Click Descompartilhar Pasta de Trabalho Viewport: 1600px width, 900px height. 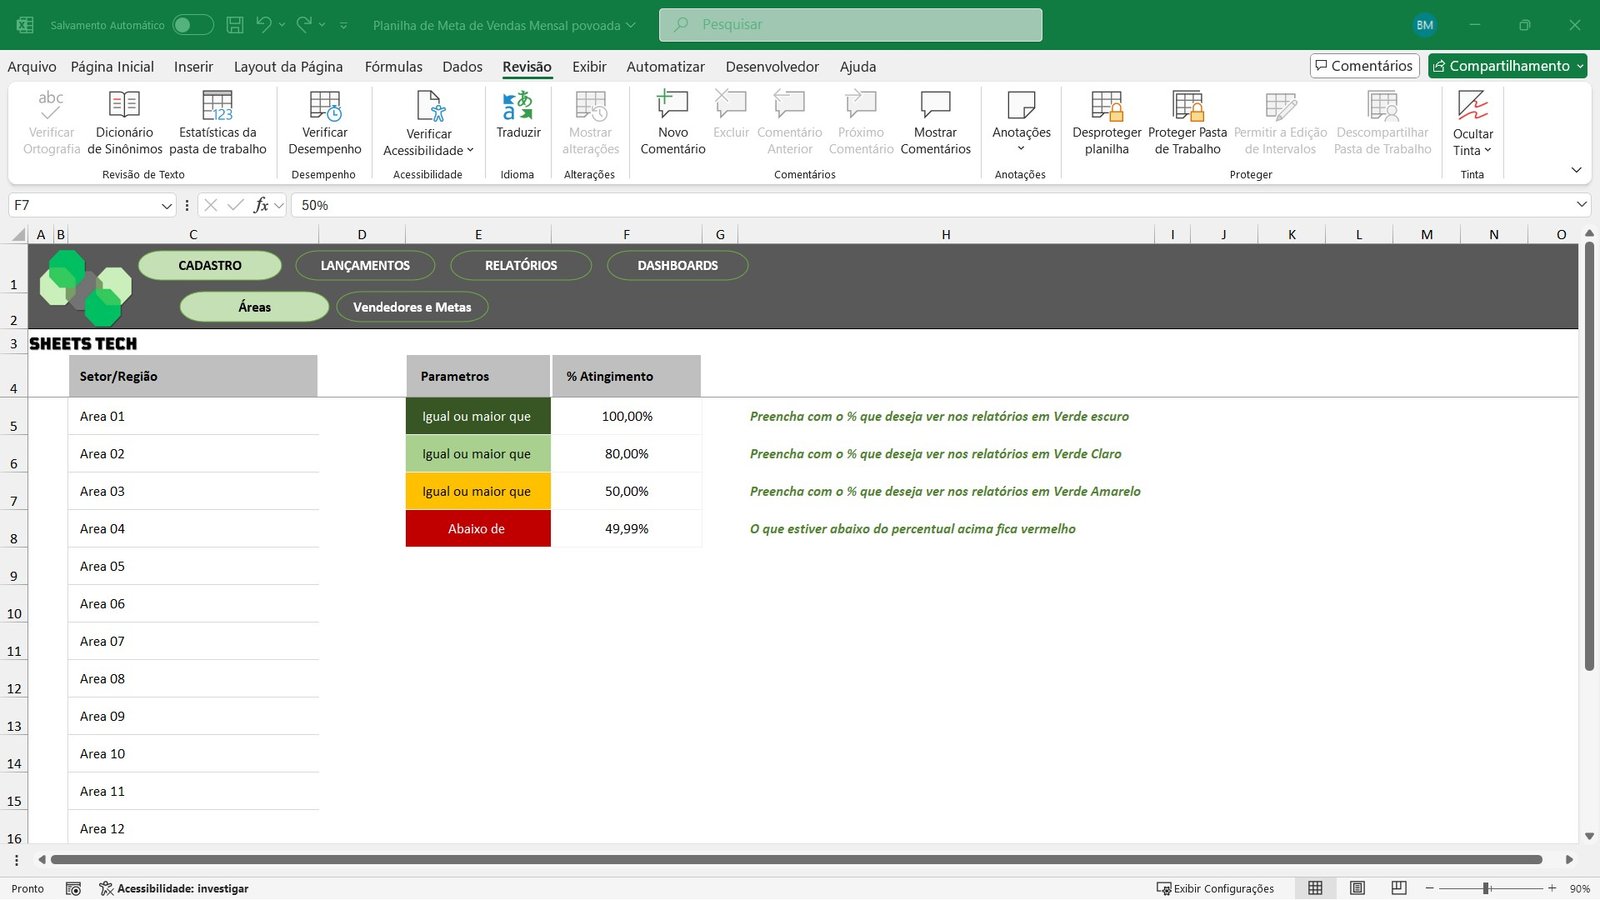click(x=1383, y=123)
